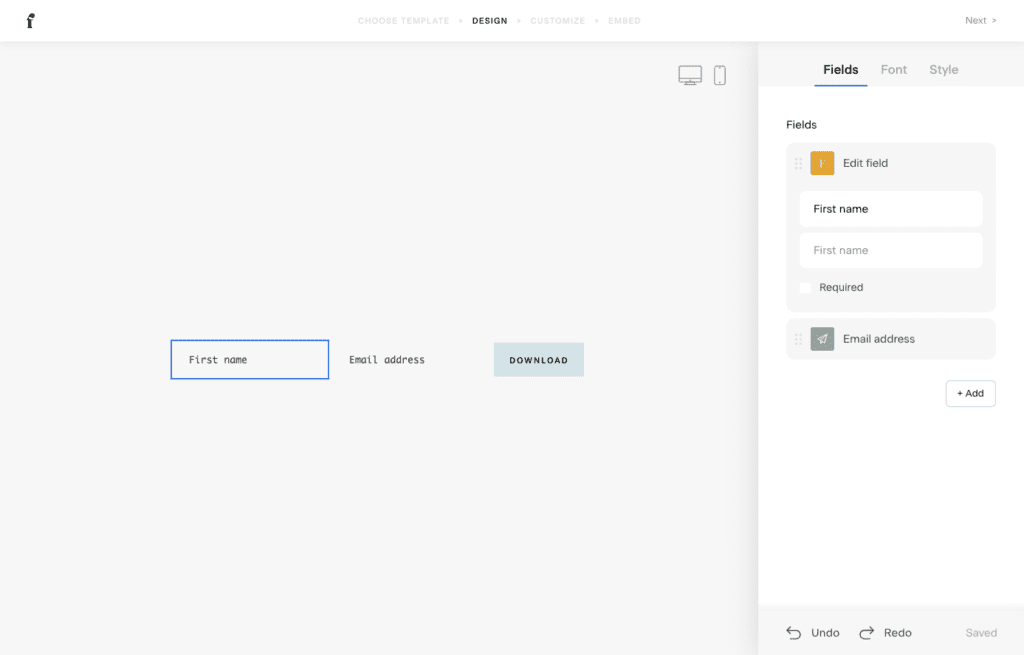Screen dimensions: 1024x655
Task: Click the drag handle beside Email address
Action: (x=798, y=340)
